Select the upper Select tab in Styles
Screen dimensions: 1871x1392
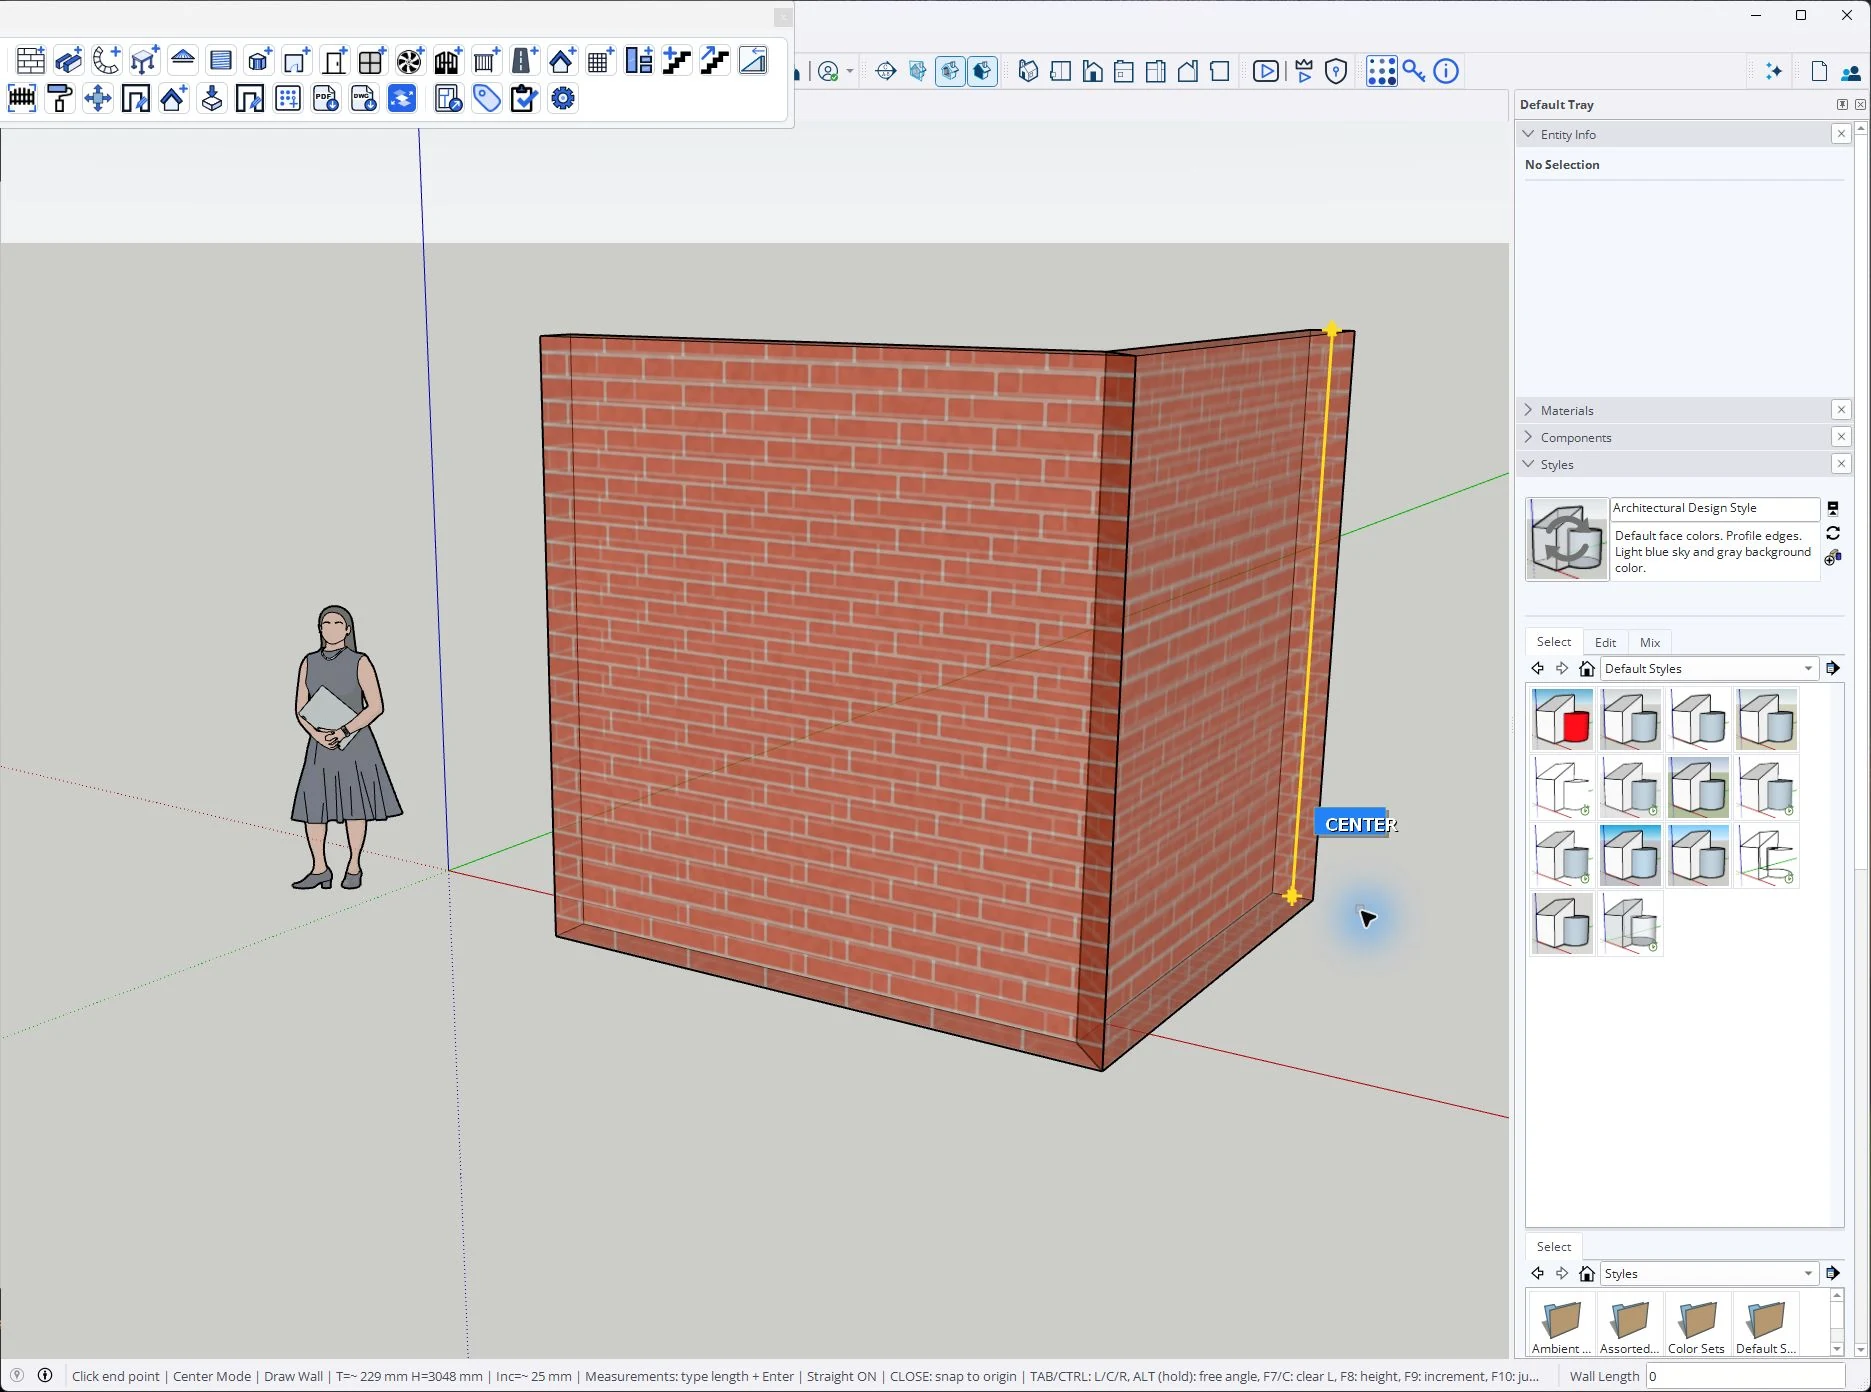click(x=1554, y=642)
